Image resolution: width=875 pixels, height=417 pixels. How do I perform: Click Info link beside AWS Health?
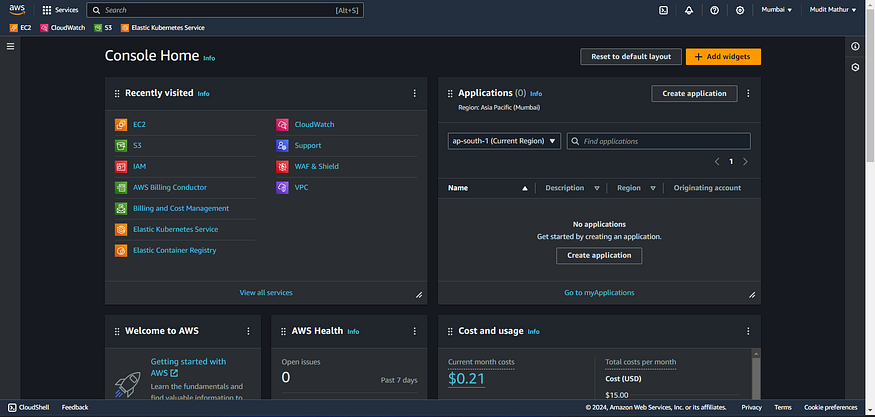[x=353, y=332]
